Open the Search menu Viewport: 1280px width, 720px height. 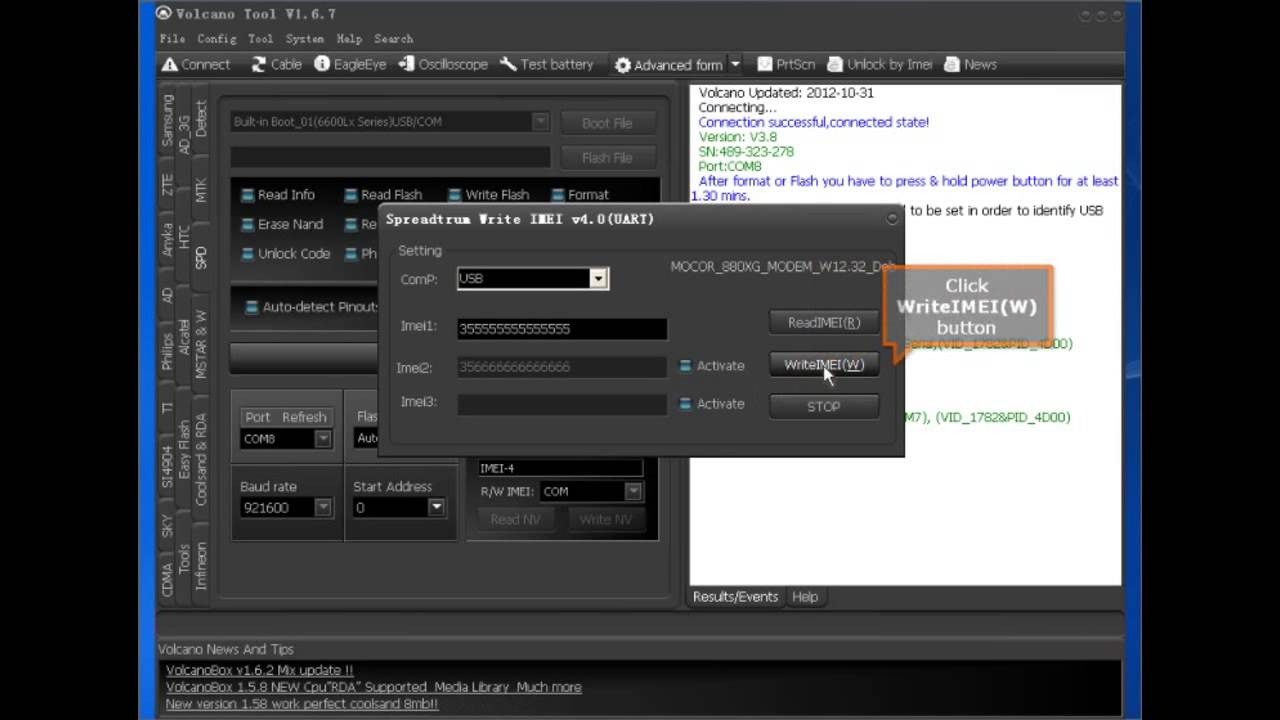click(x=393, y=39)
